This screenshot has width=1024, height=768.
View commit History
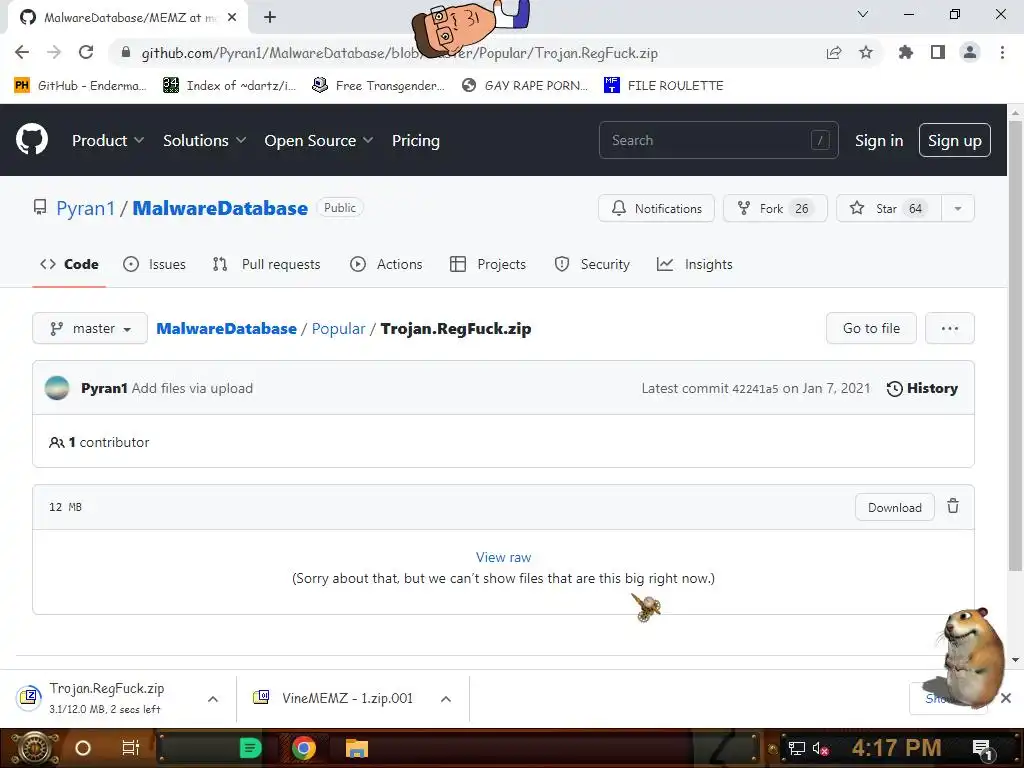point(922,389)
